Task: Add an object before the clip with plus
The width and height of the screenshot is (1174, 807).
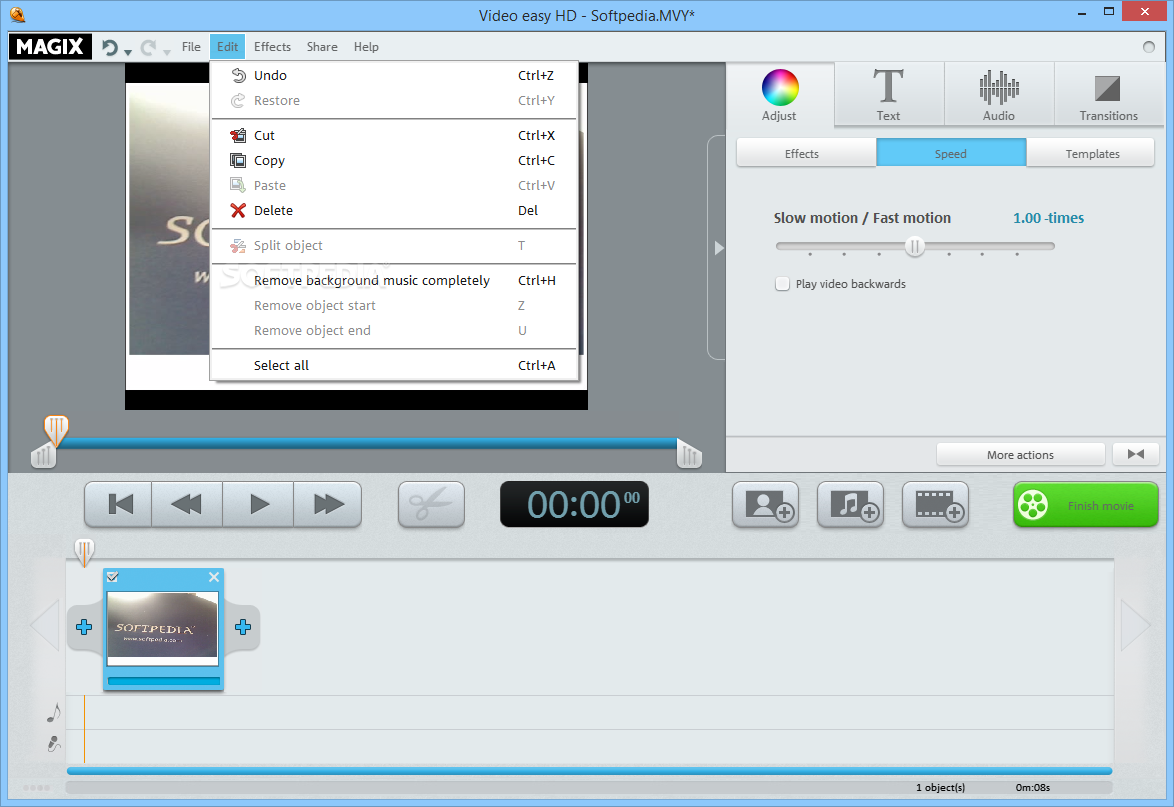Action: [84, 627]
